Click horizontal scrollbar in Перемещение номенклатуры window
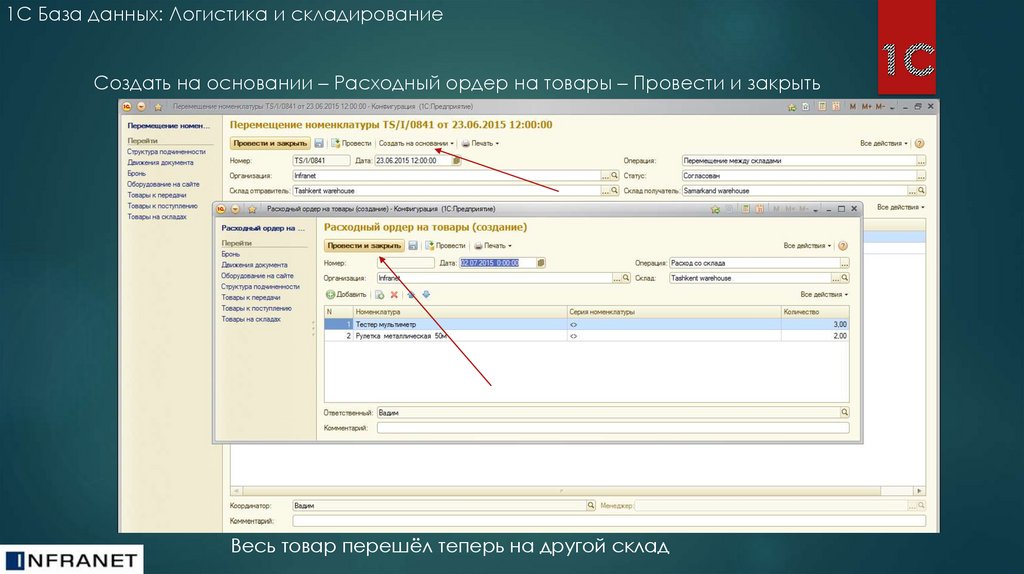This screenshot has height=574, width=1024. [562, 490]
